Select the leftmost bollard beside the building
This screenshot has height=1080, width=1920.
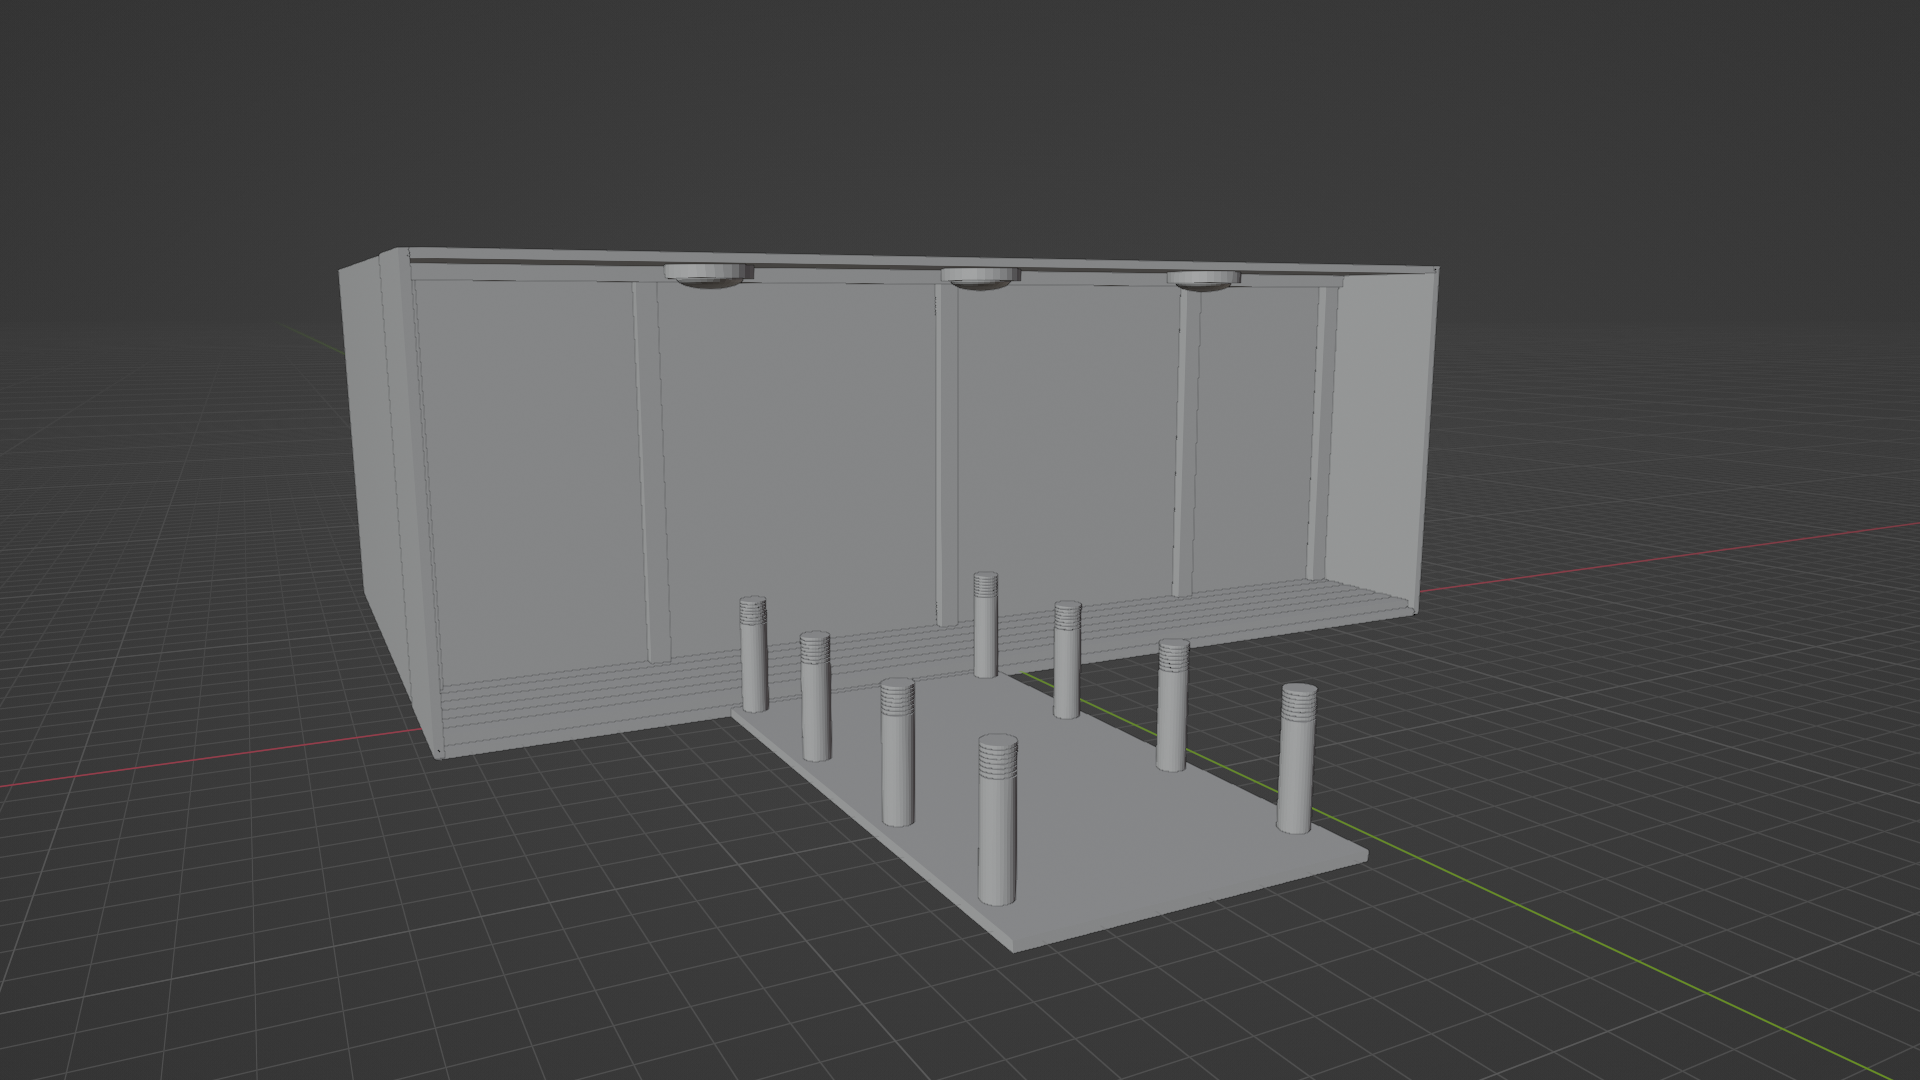pyautogui.click(x=753, y=655)
